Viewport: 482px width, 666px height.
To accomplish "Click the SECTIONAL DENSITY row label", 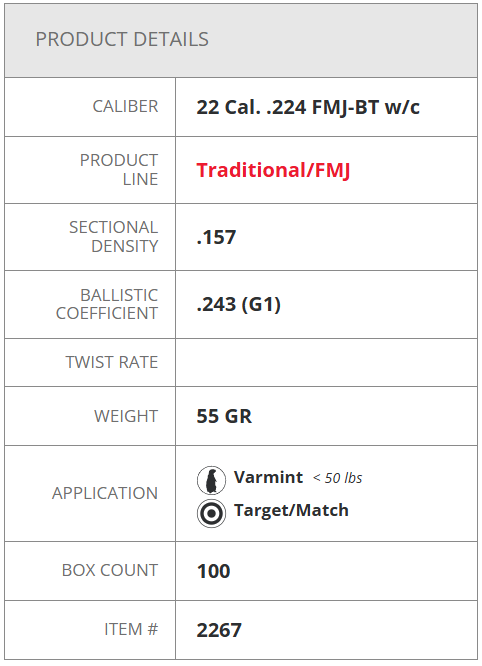I will pyautogui.click(x=113, y=237).
